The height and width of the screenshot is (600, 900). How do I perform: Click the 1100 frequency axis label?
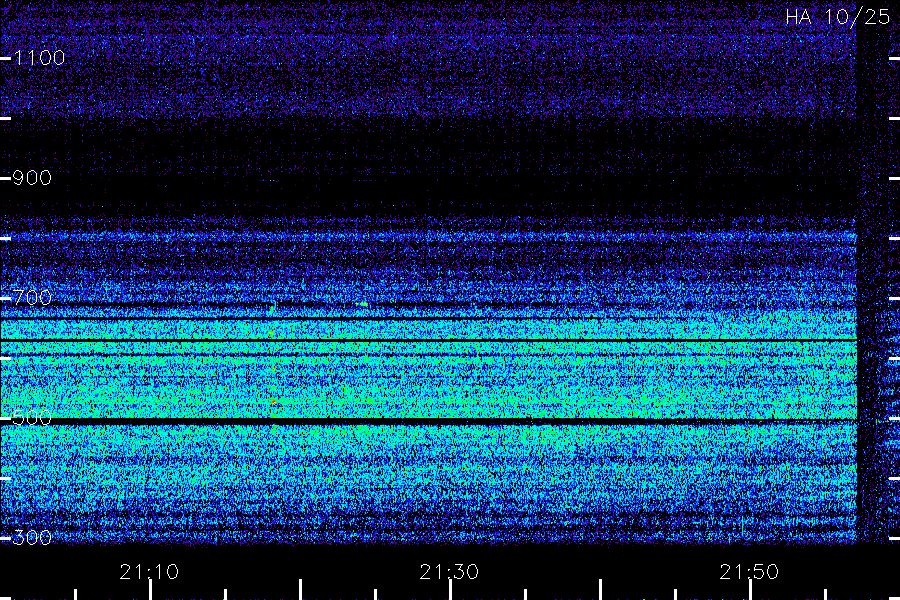(x=39, y=58)
